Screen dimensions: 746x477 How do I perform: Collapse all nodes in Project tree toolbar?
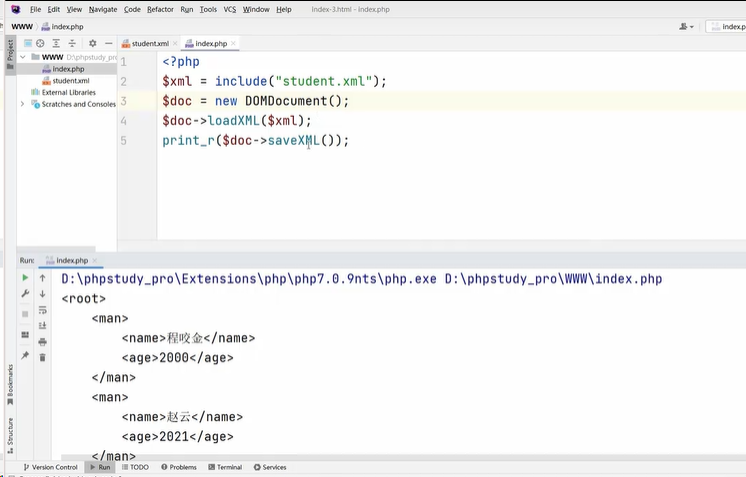(x=72, y=43)
